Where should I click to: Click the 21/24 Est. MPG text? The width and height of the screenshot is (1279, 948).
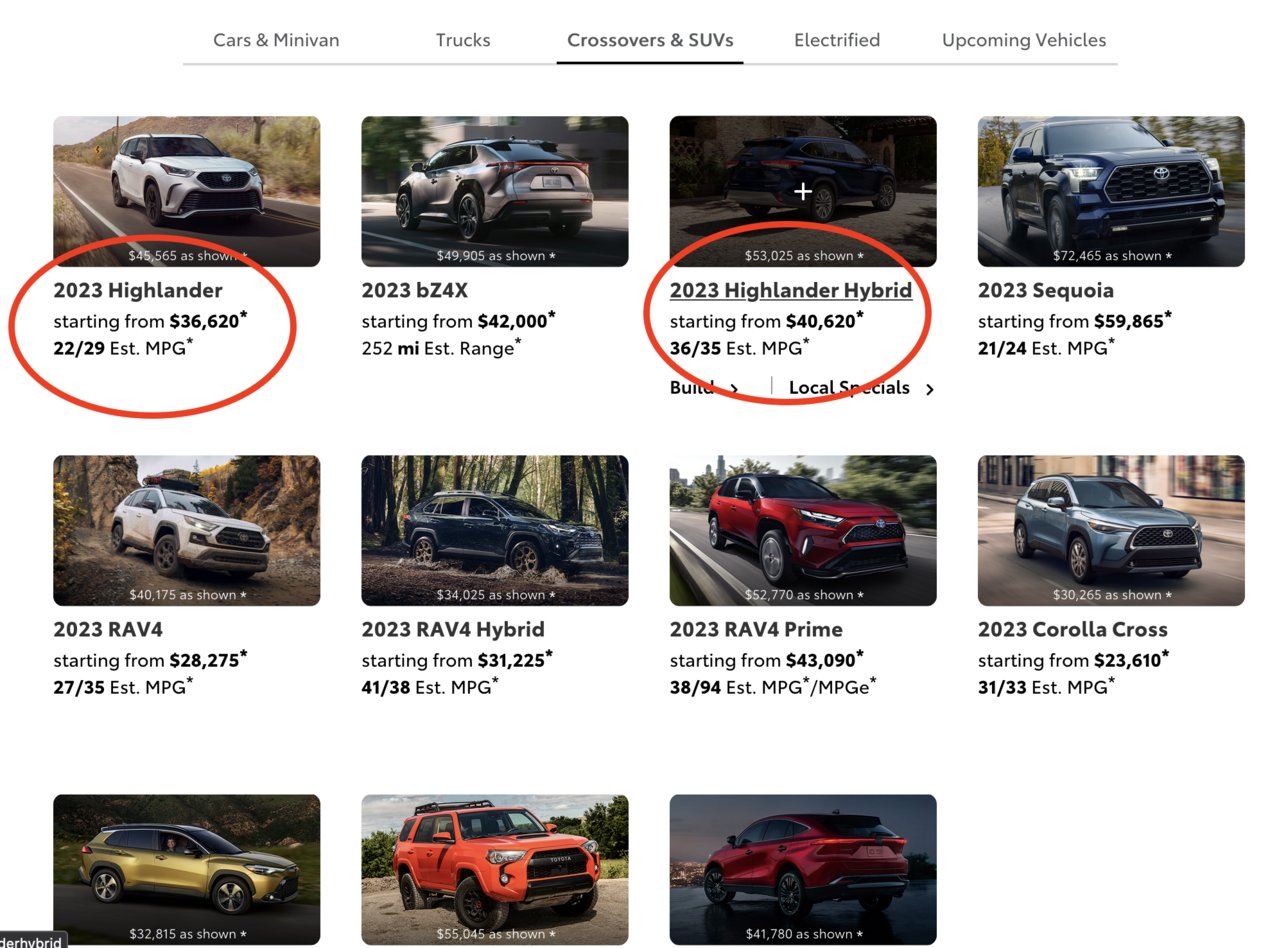[1047, 348]
